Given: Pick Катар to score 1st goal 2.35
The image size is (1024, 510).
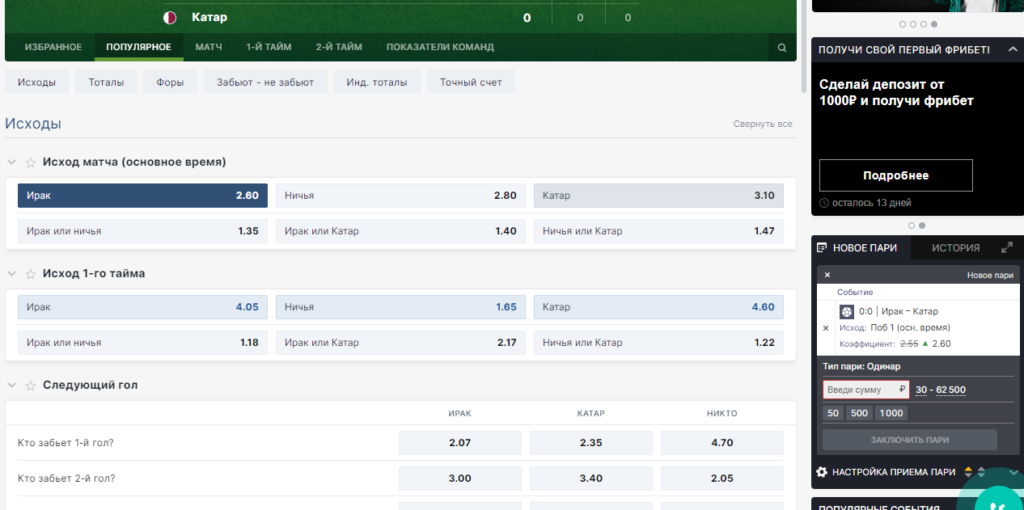Looking at the screenshot, I should coord(591,443).
